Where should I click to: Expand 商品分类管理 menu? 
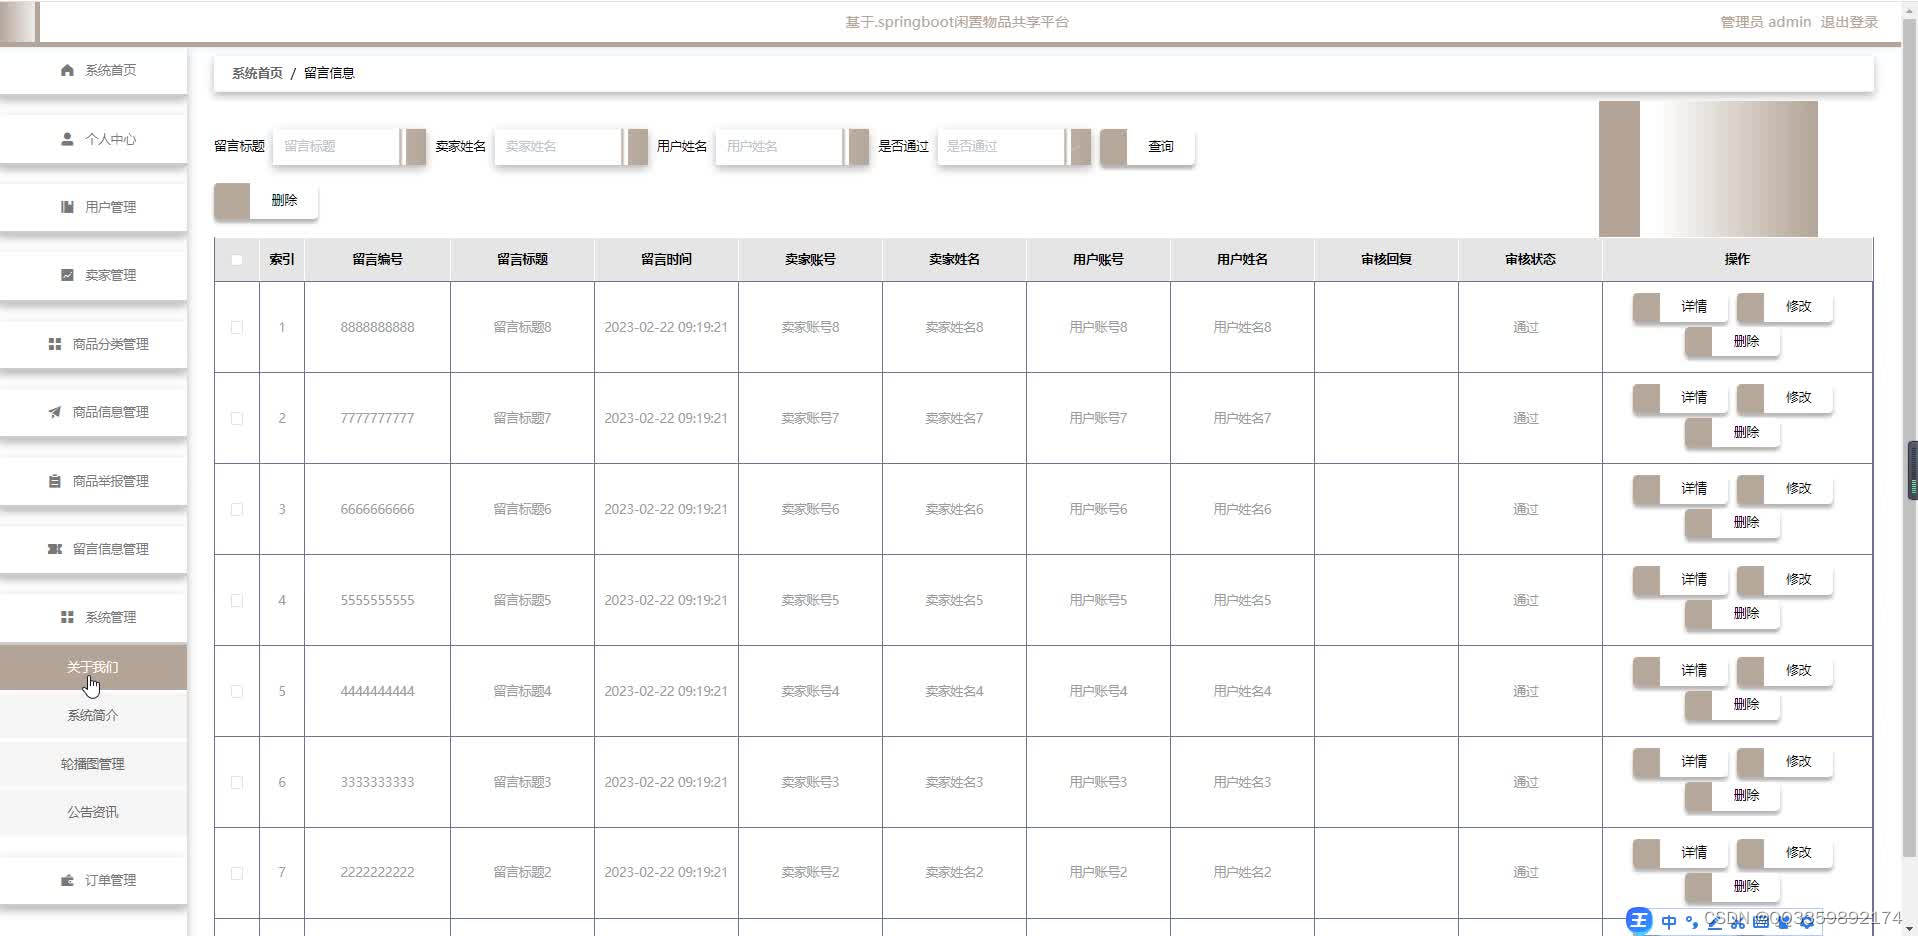93,344
